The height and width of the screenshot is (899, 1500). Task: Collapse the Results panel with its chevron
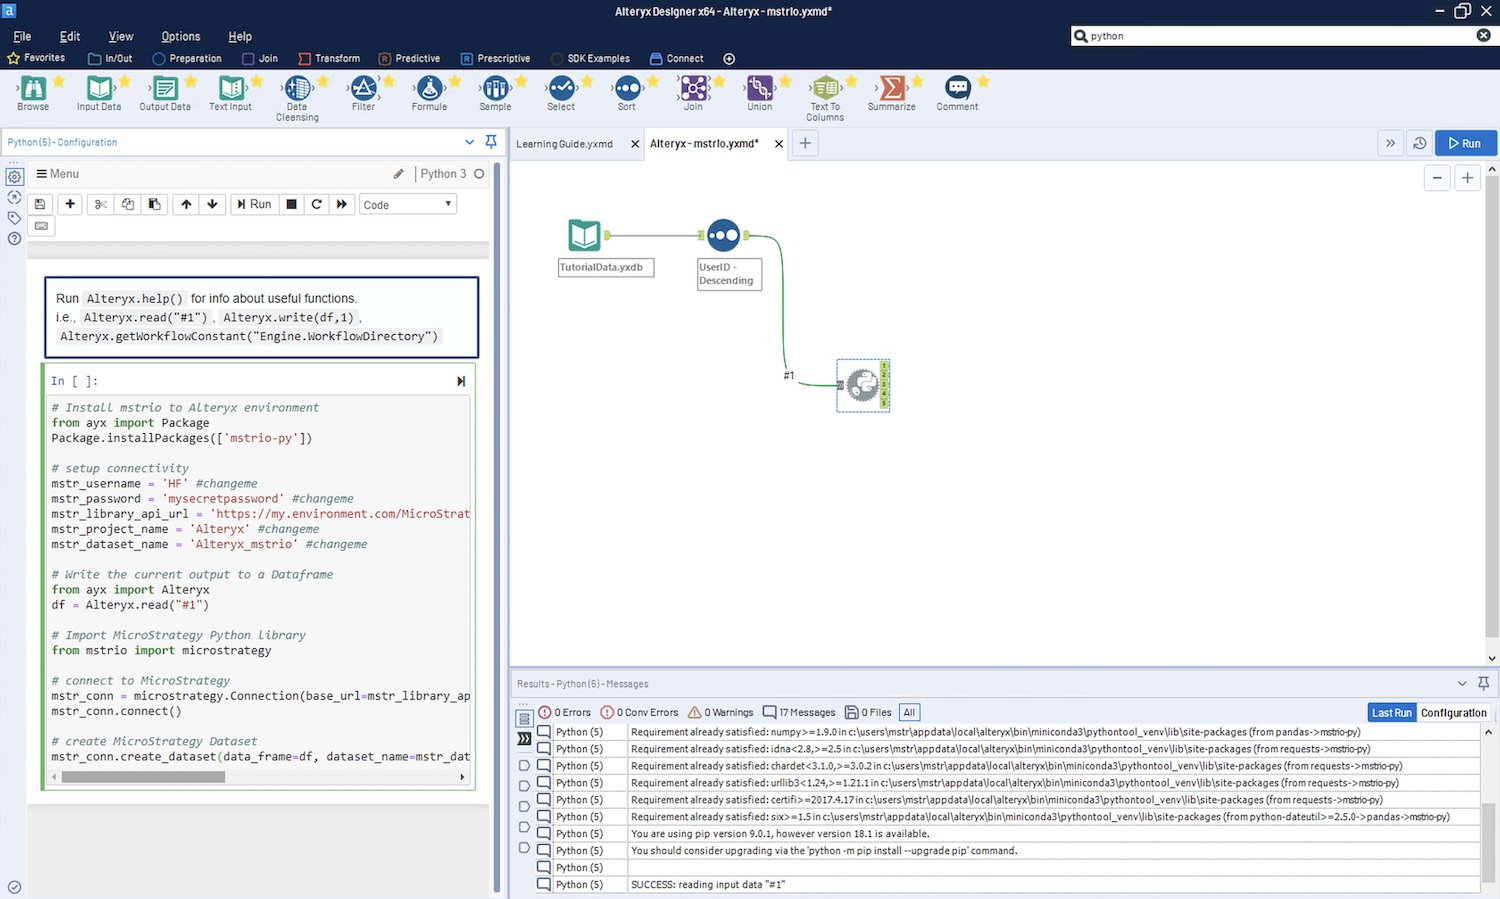[1462, 683]
